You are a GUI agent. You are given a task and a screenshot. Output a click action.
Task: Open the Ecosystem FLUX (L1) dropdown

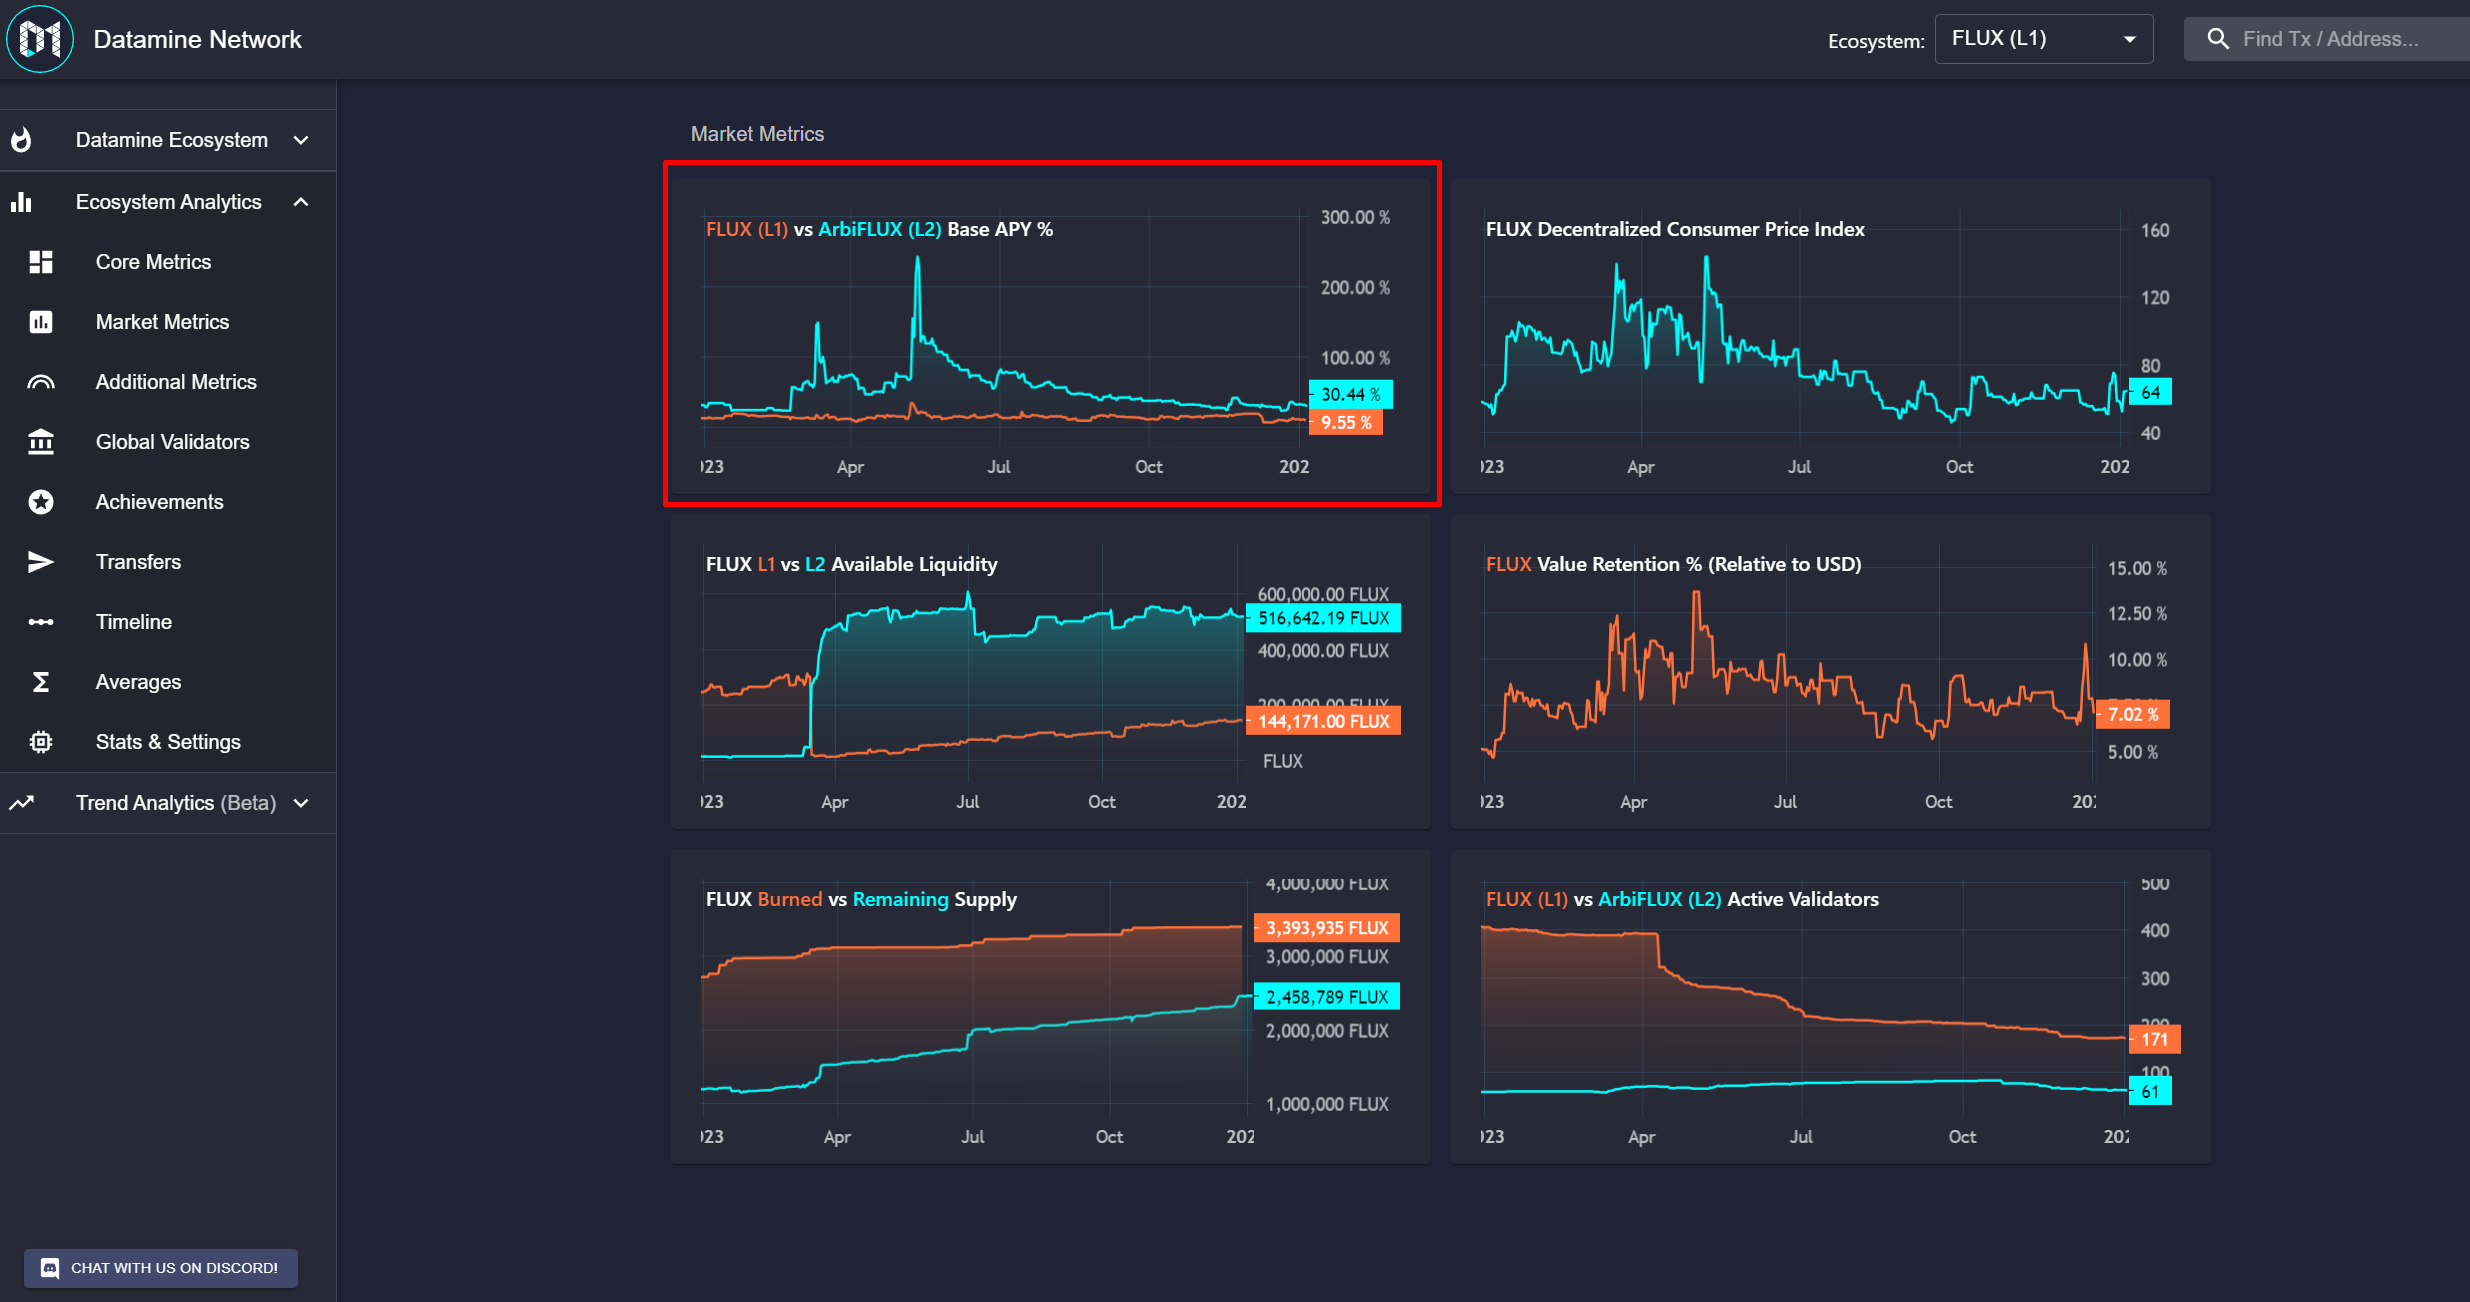point(2043,39)
